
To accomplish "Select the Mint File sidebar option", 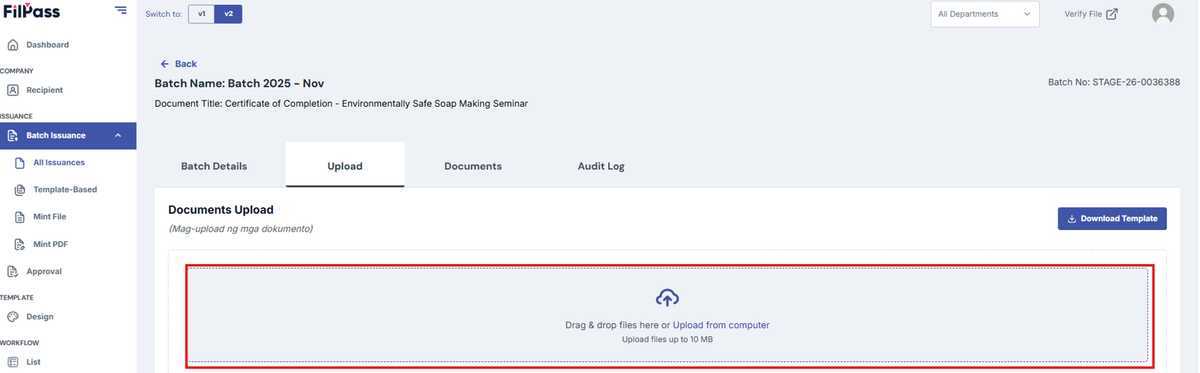I will coord(50,217).
